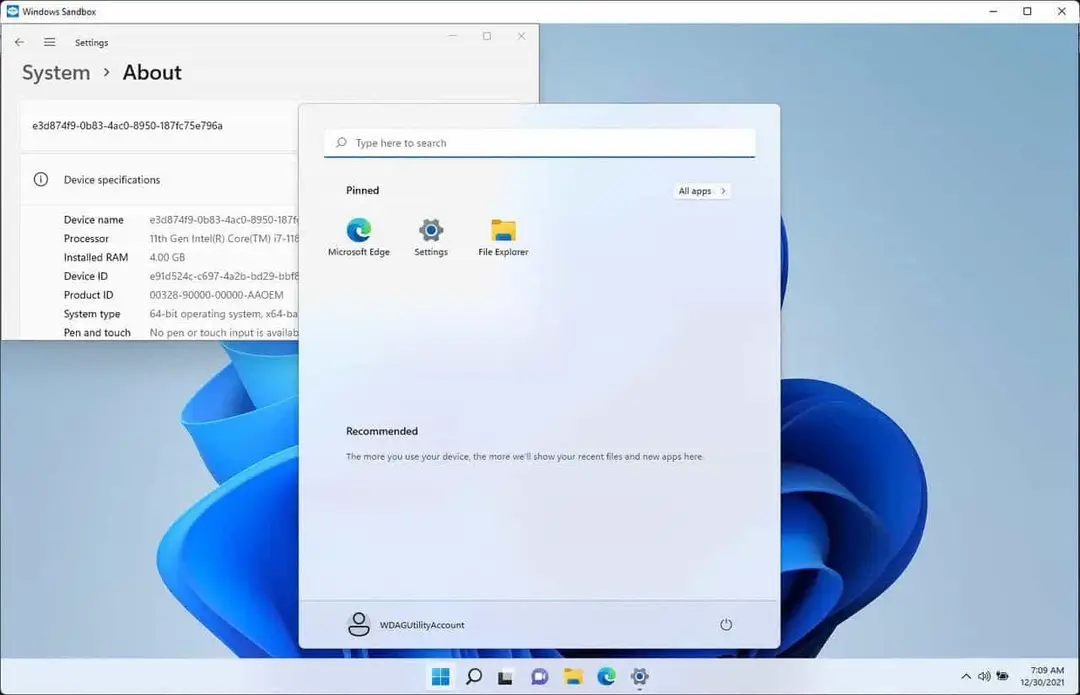Select the Processor row label

click(x=86, y=238)
